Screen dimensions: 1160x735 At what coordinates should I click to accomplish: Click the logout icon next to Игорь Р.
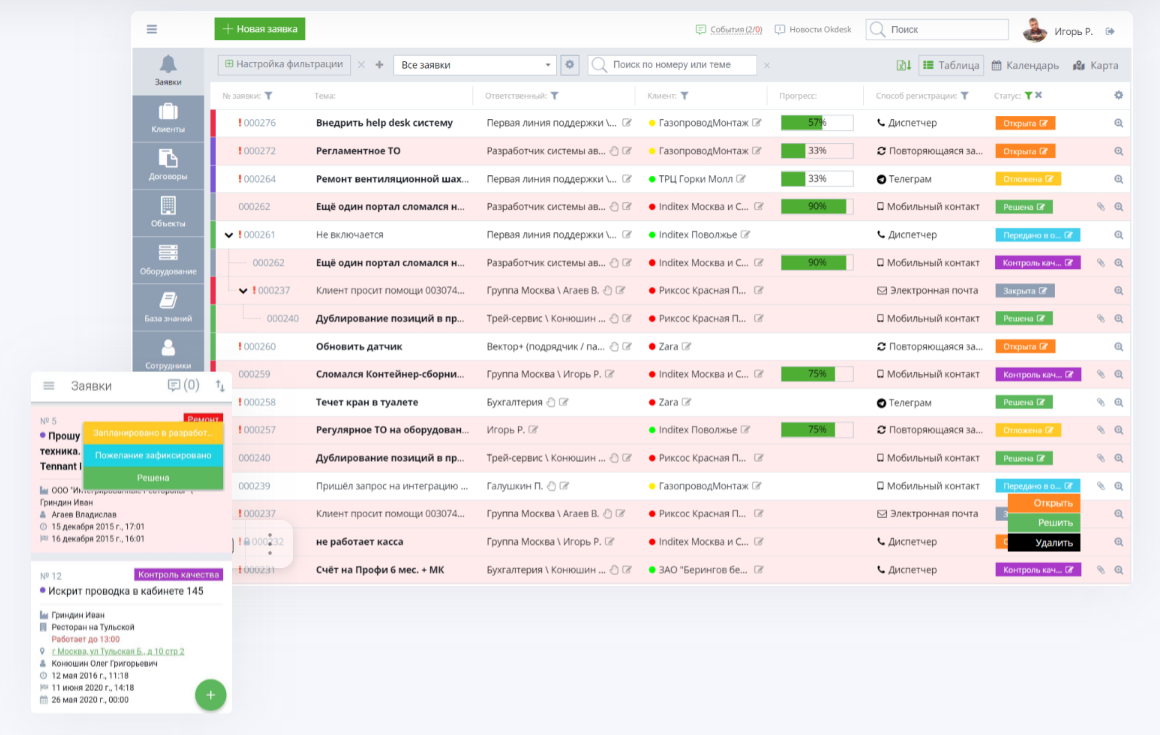[1109, 30]
